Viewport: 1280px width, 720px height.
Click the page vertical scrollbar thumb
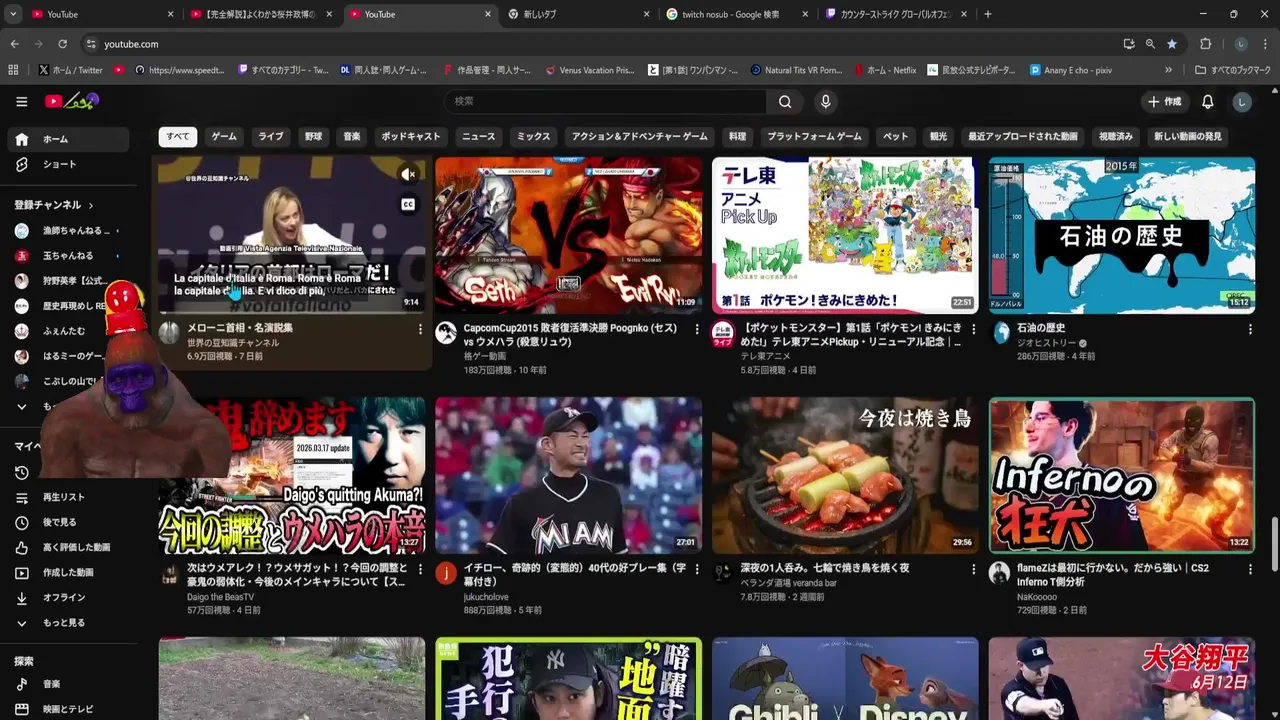(1274, 543)
